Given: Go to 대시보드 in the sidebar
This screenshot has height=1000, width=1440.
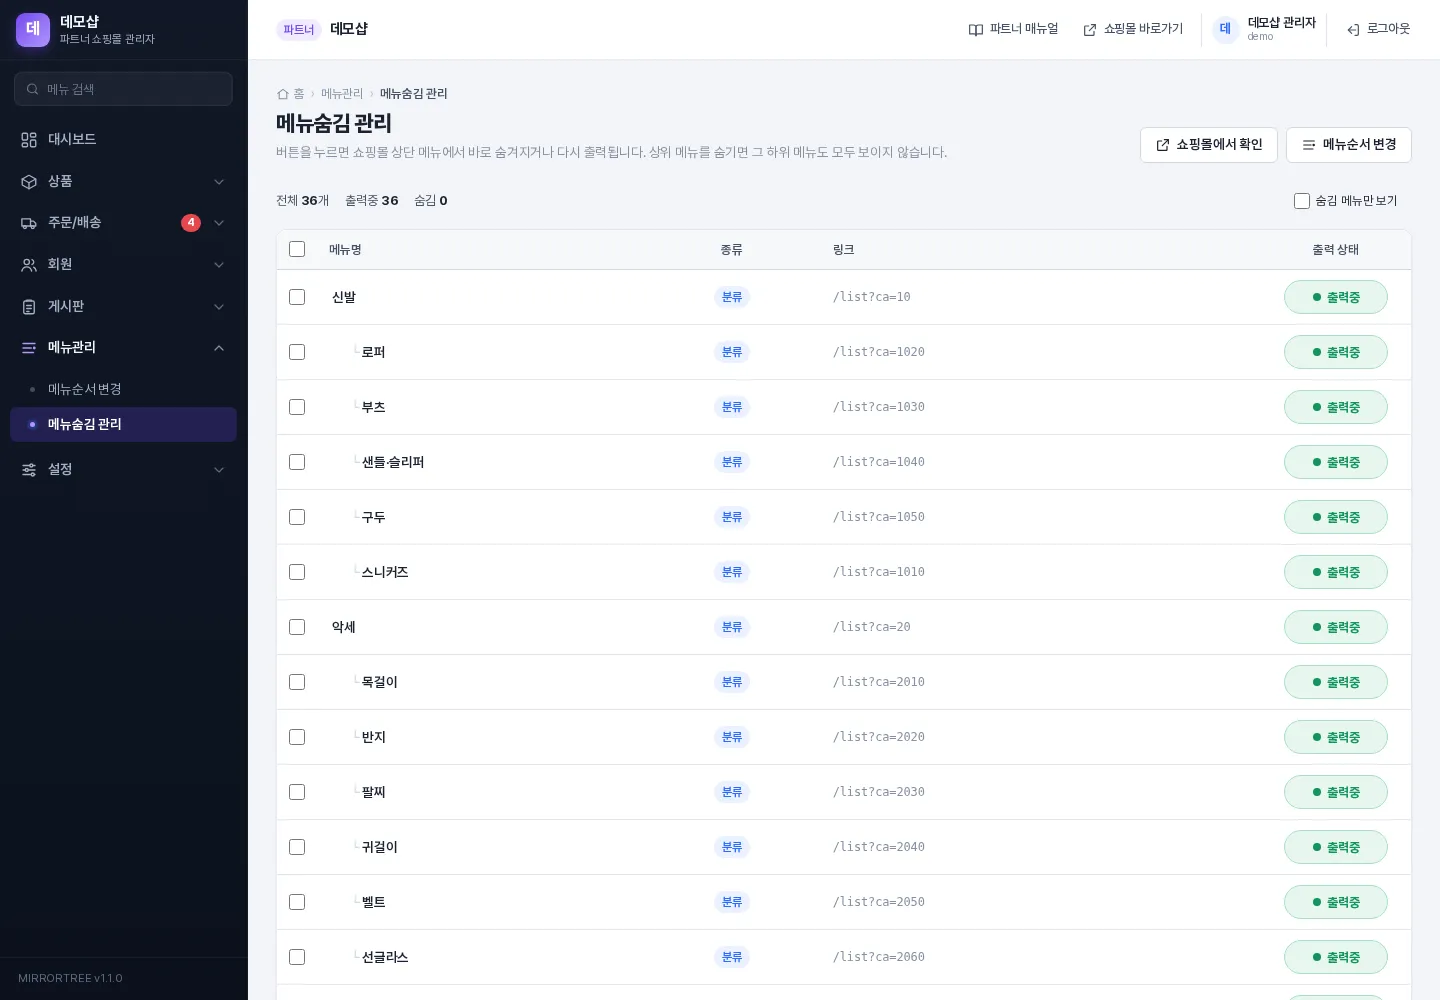Looking at the screenshot, I should click(x=123, y=140).
